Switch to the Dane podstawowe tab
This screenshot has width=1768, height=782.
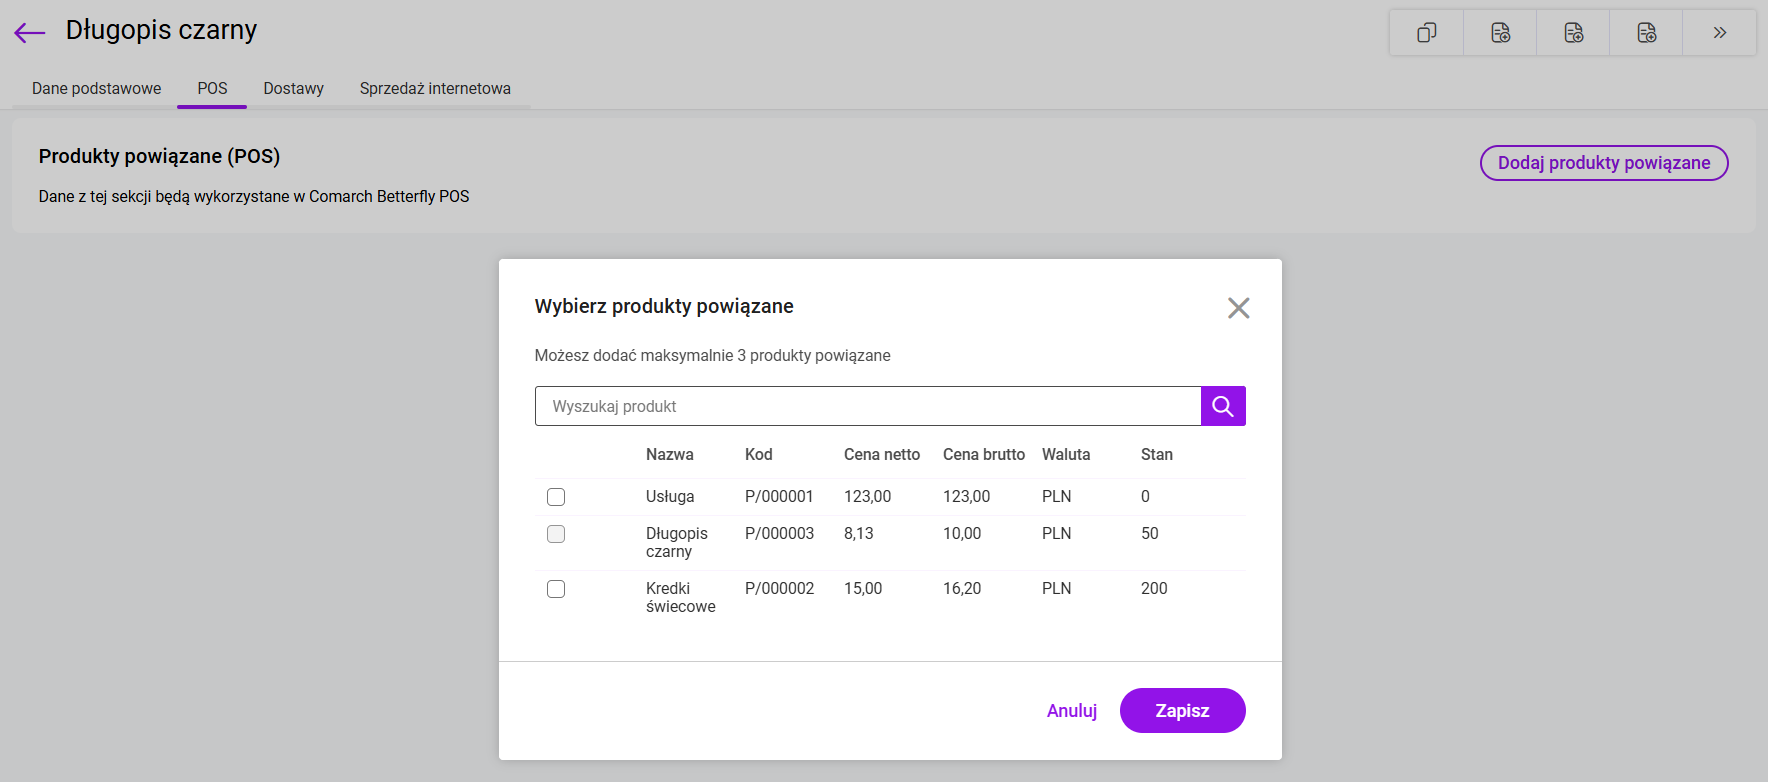tap(96, 88)
